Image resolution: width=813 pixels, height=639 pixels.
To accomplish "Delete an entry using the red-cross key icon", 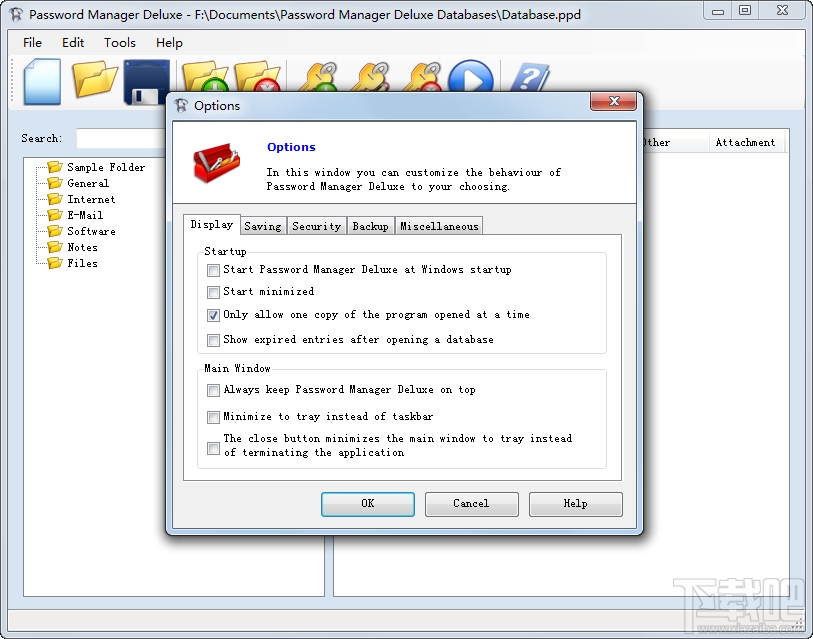I will (x=420, y=78).
